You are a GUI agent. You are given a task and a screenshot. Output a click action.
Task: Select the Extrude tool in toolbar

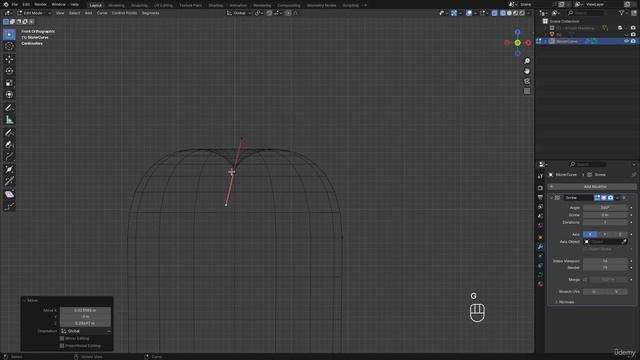tap(9, 157)
